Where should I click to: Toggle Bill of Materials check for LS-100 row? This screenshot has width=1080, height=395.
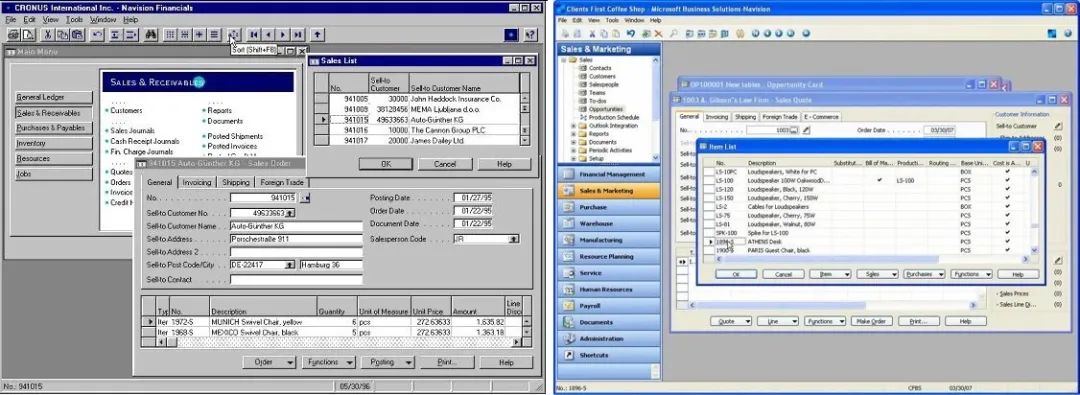(x=880, y=181)
